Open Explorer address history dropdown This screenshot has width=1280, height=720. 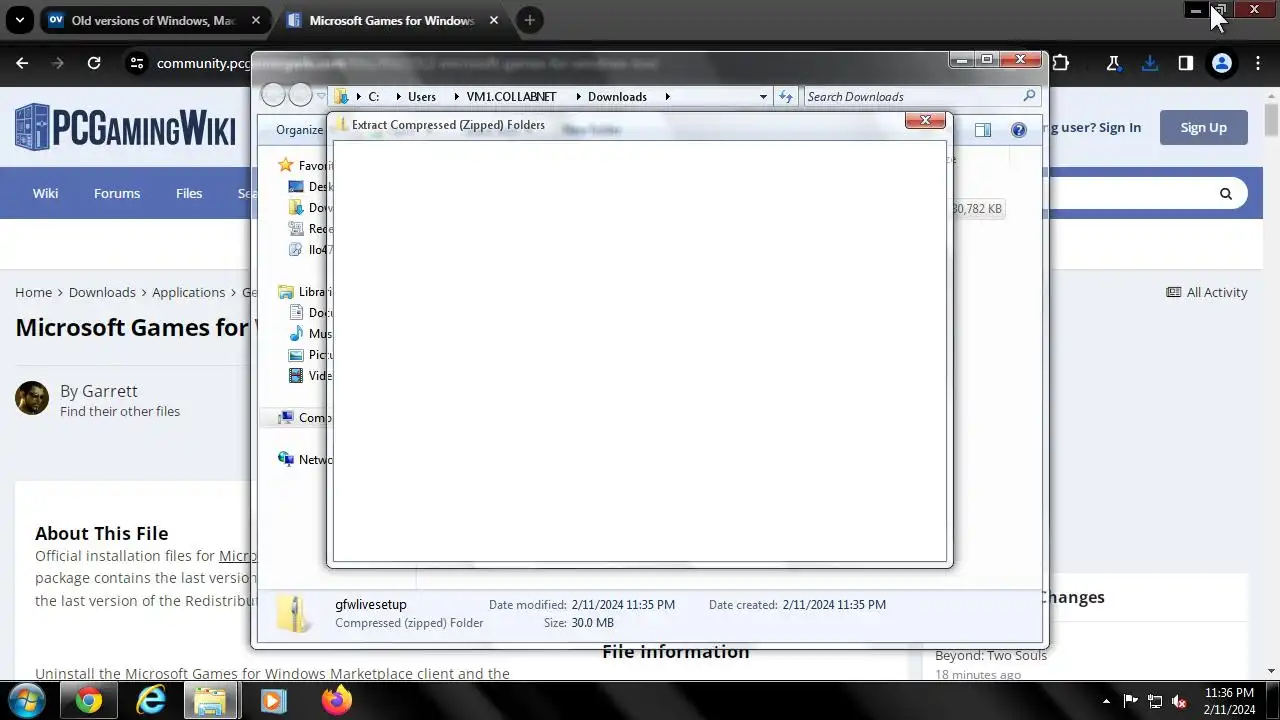(763, 96)
